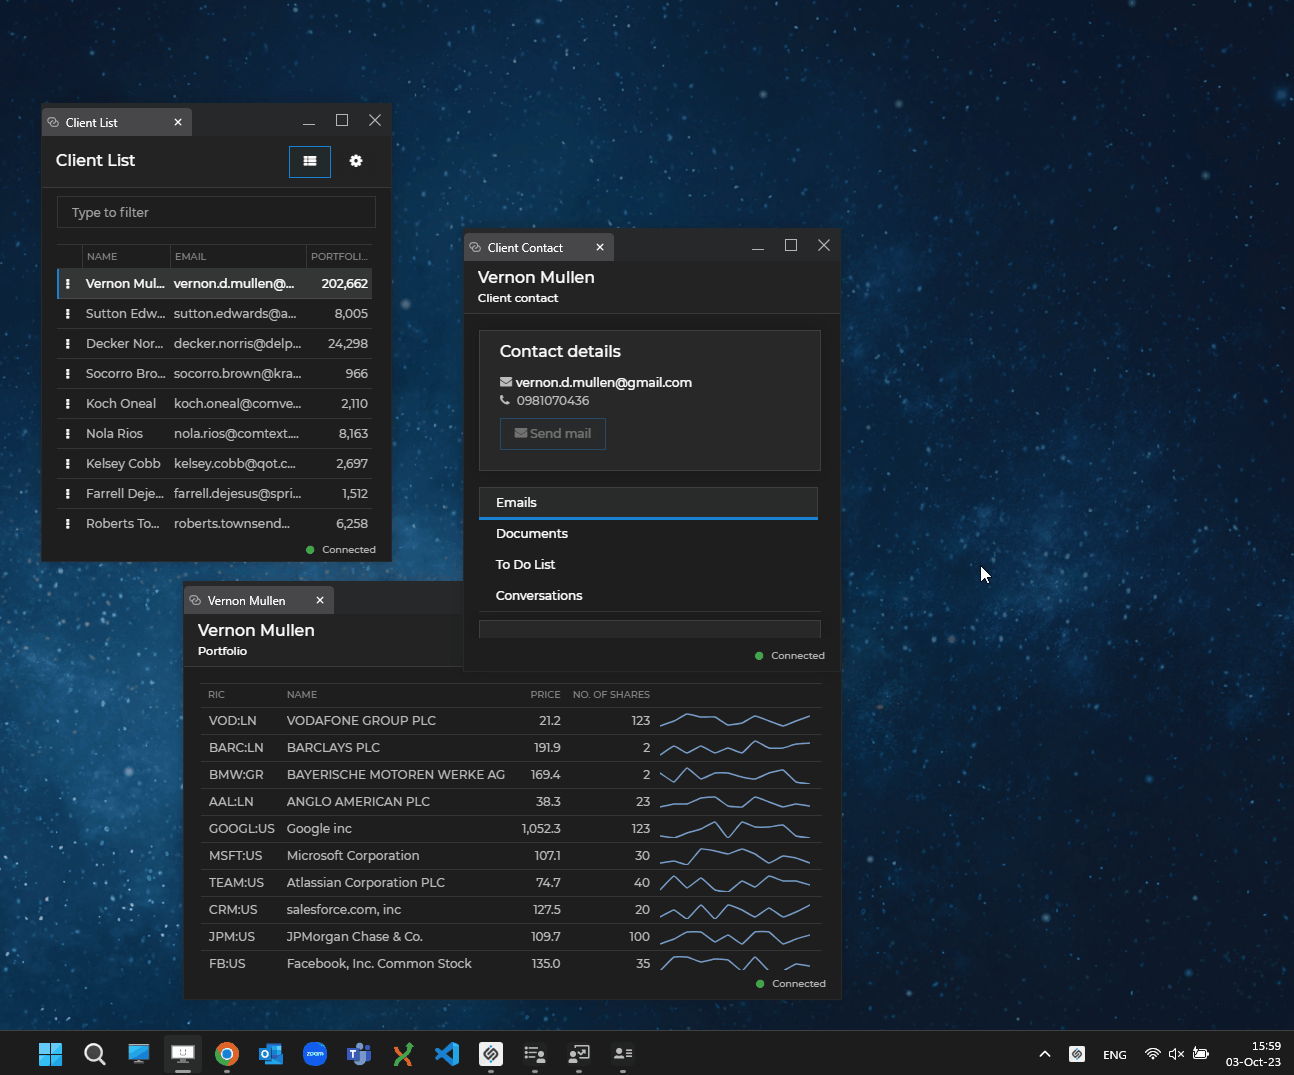Screen dimensions: 1294x1075
Task: Toggle the Client List grid view button
Action: pyautogui.click(x=310, y=161)
